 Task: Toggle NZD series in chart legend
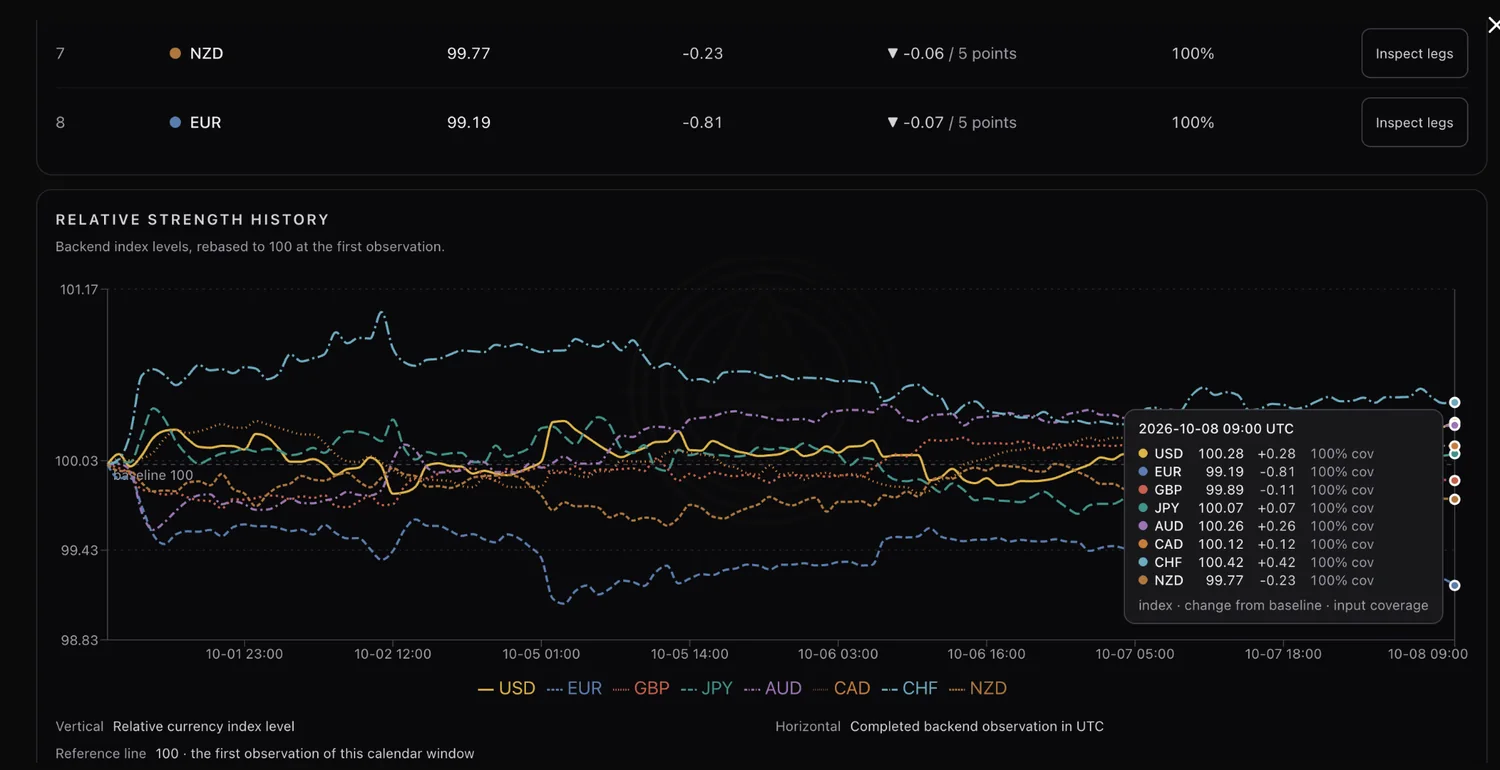coord(977,688)
